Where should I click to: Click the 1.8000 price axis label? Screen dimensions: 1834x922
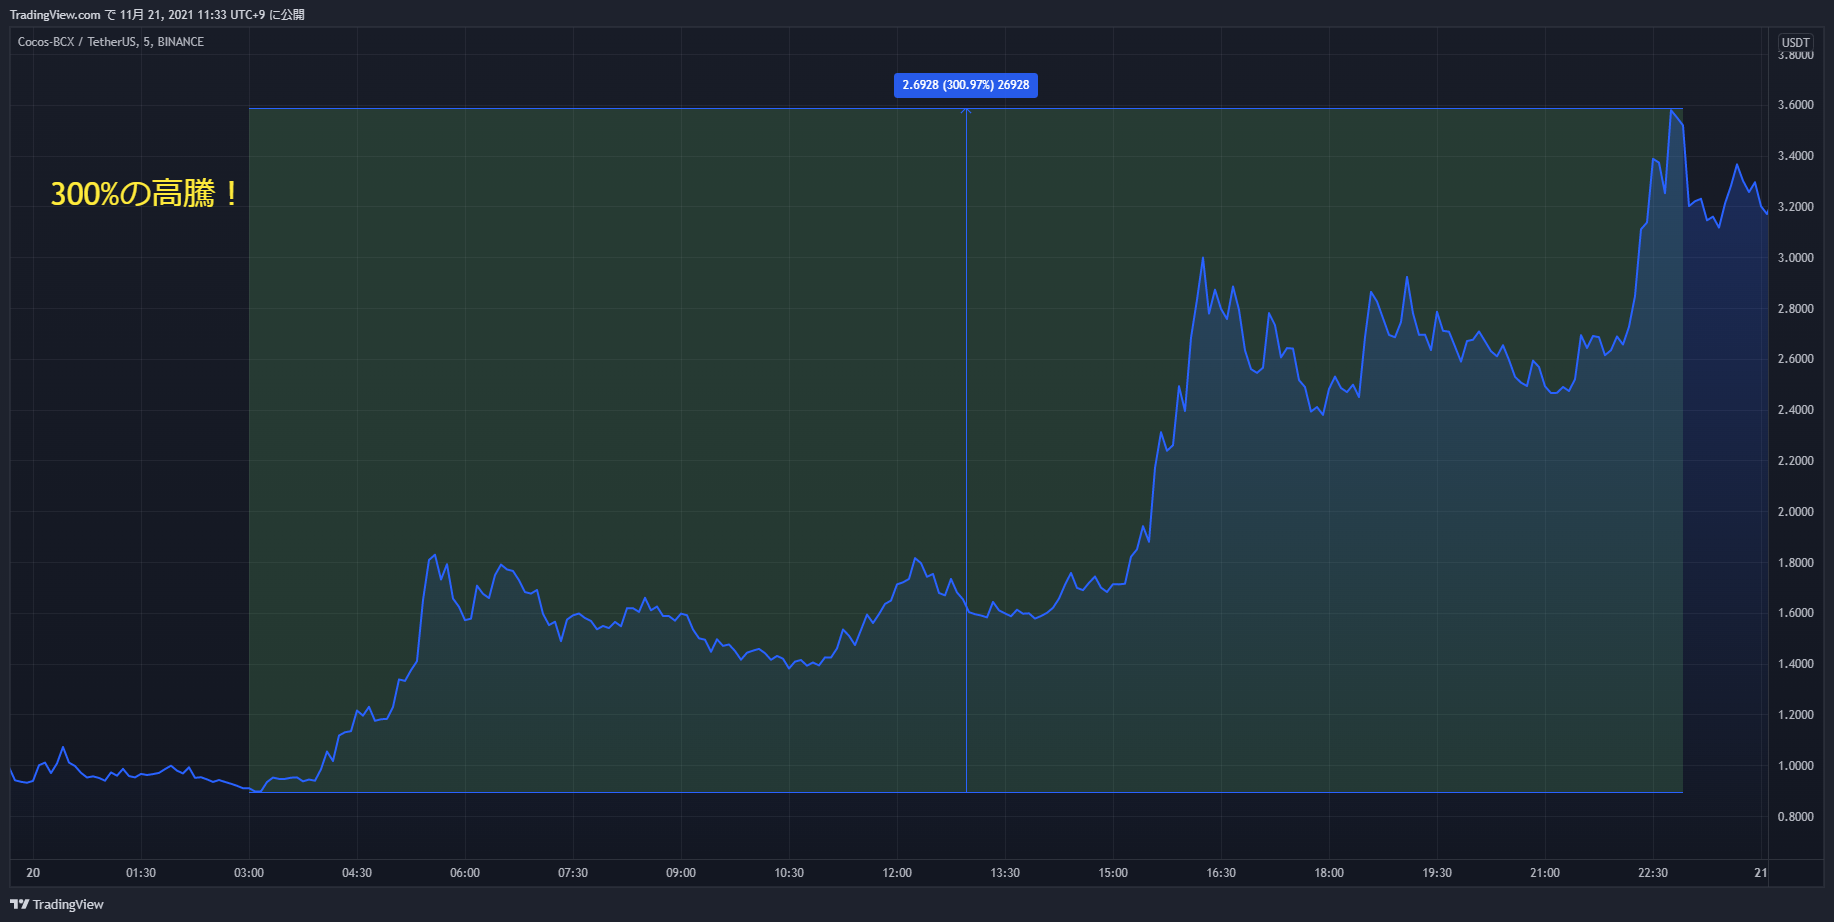click(x=1795, y=563)
